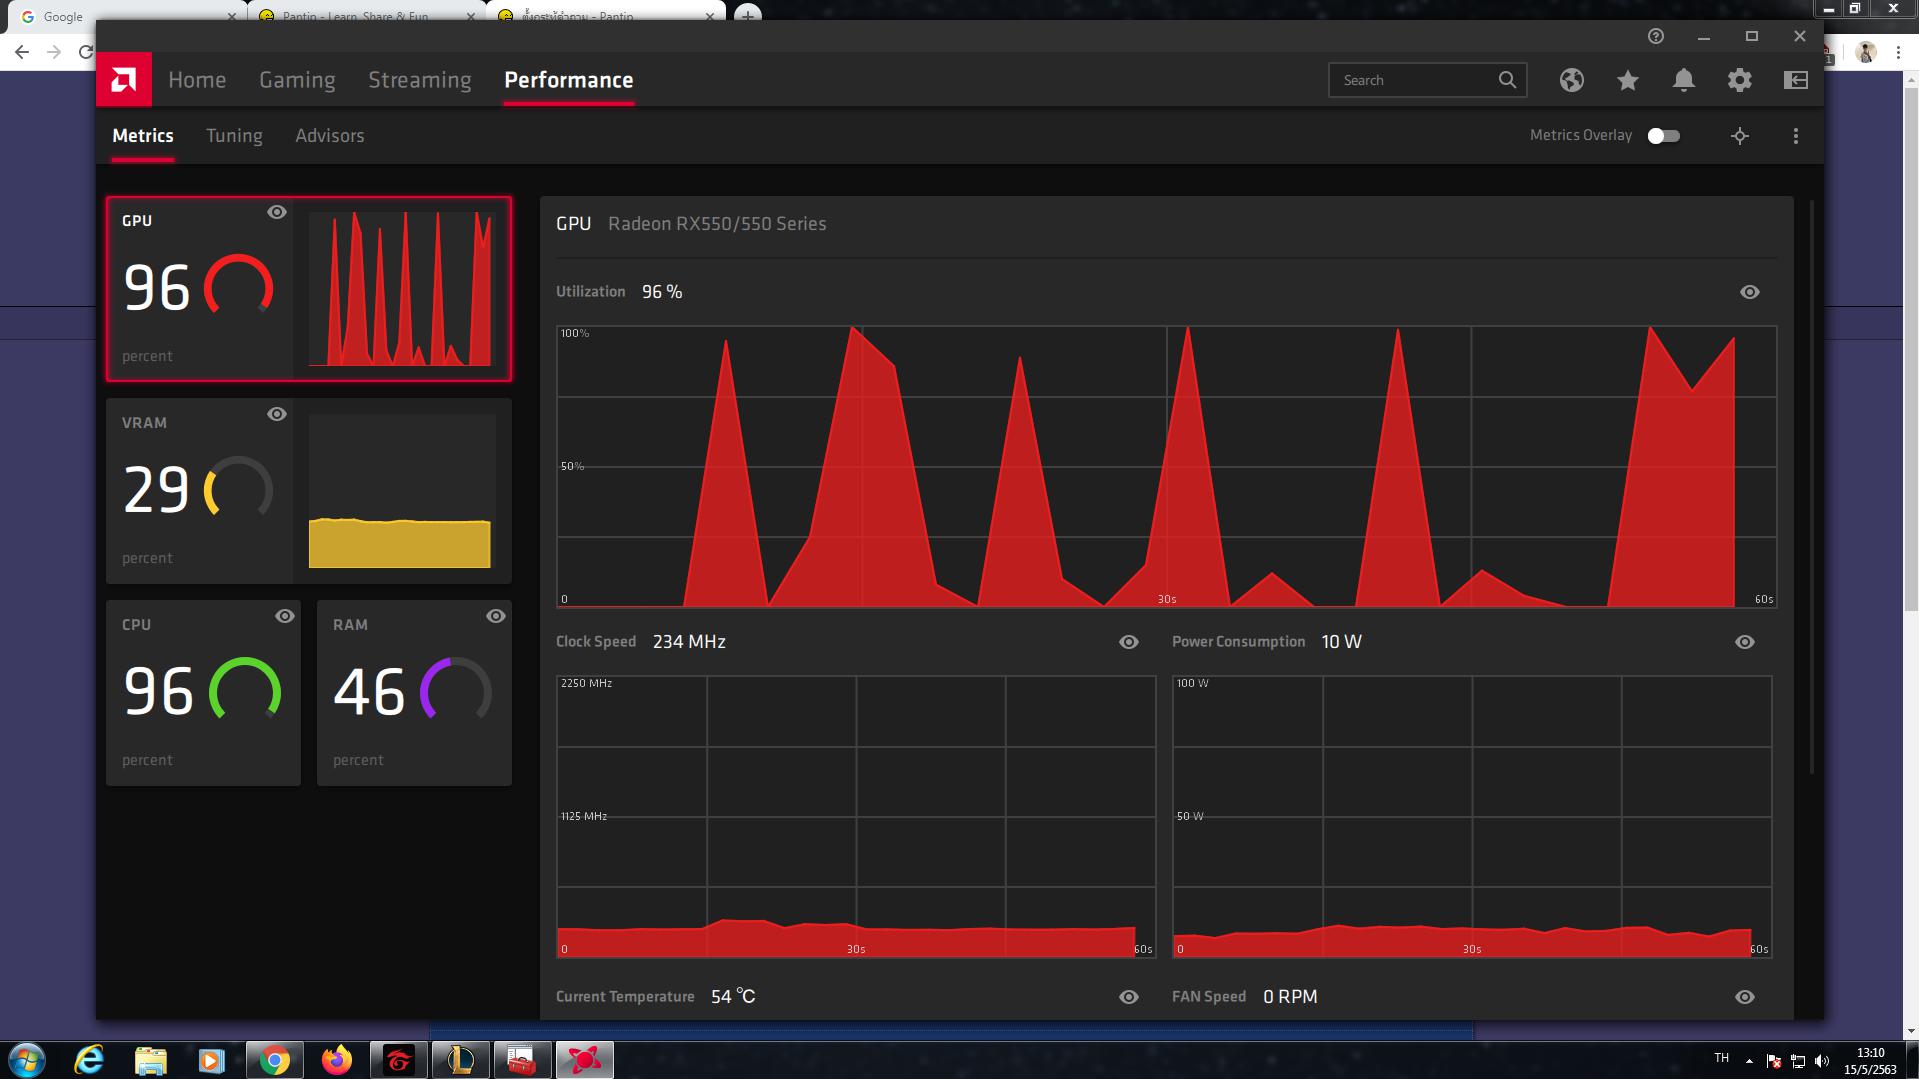Open Firefox from the taskbar
1919x1079 pixels.
coord(336,1059)
